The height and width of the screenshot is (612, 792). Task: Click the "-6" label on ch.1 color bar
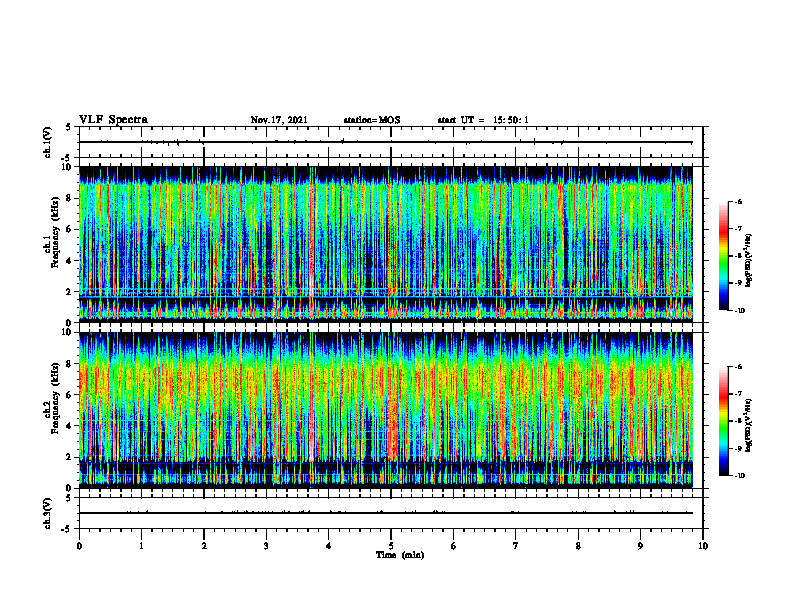738,202
